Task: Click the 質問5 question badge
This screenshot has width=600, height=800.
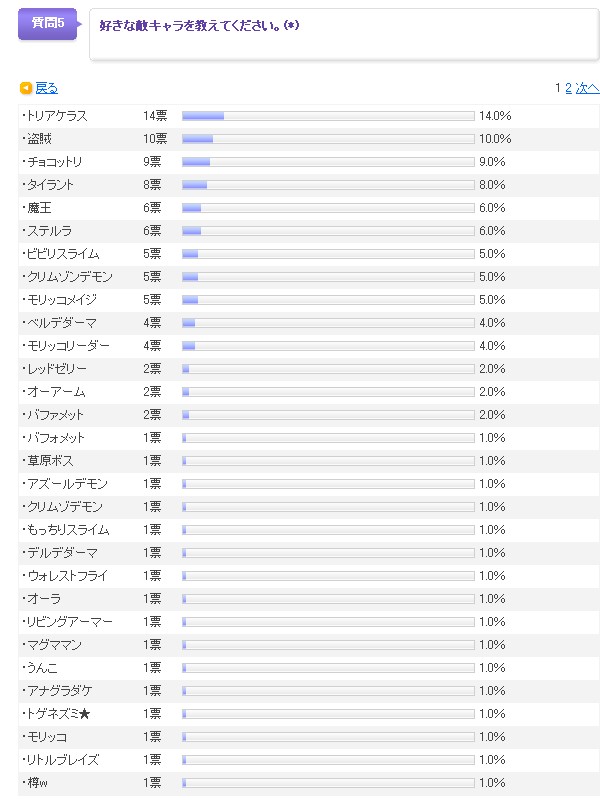Action: click(x=47, y=25)
